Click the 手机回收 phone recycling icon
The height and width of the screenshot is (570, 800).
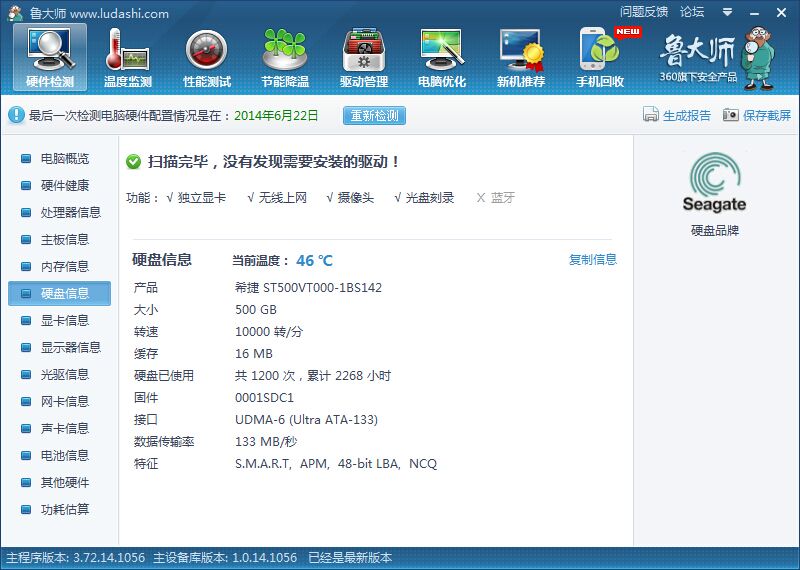[x=600, y=57]
